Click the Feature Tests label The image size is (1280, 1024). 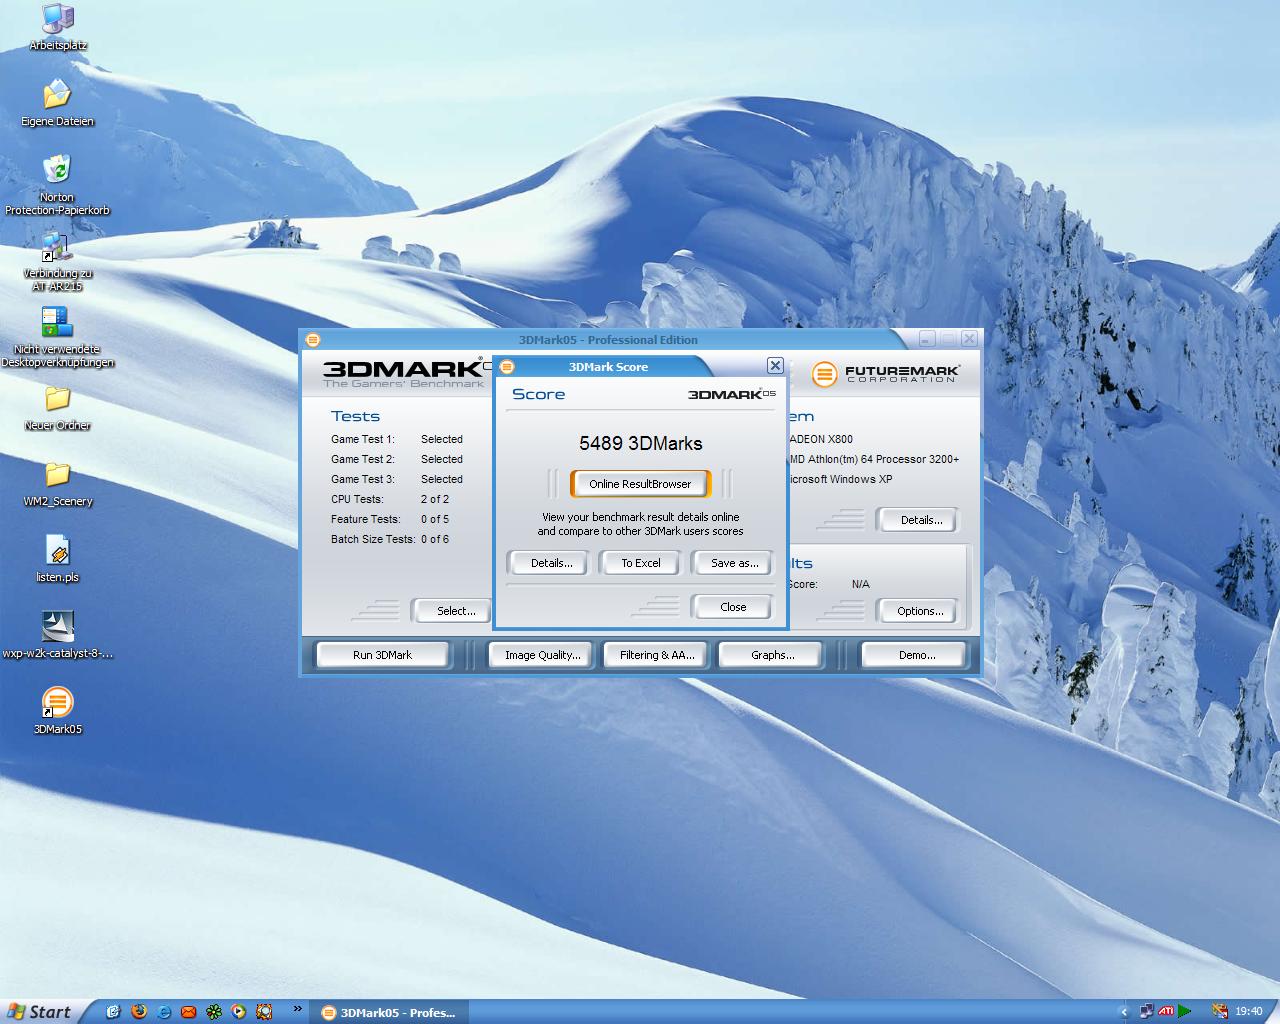click(x=366, y=519)
